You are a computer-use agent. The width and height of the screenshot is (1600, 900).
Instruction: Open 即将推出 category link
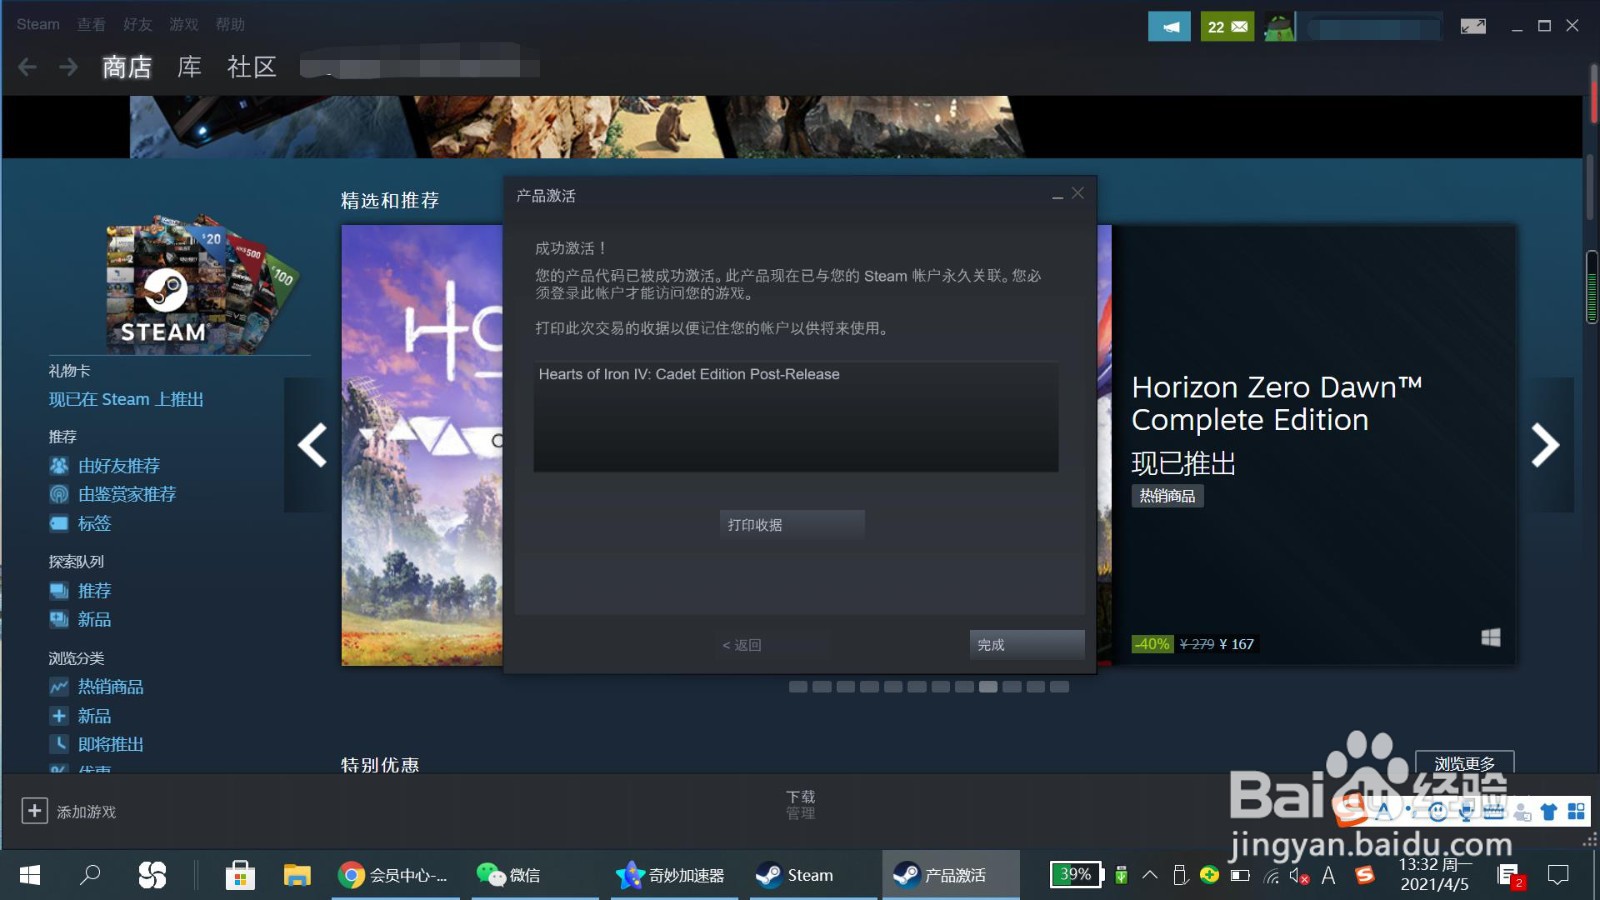pyautogui.click(x=111, y=745)
